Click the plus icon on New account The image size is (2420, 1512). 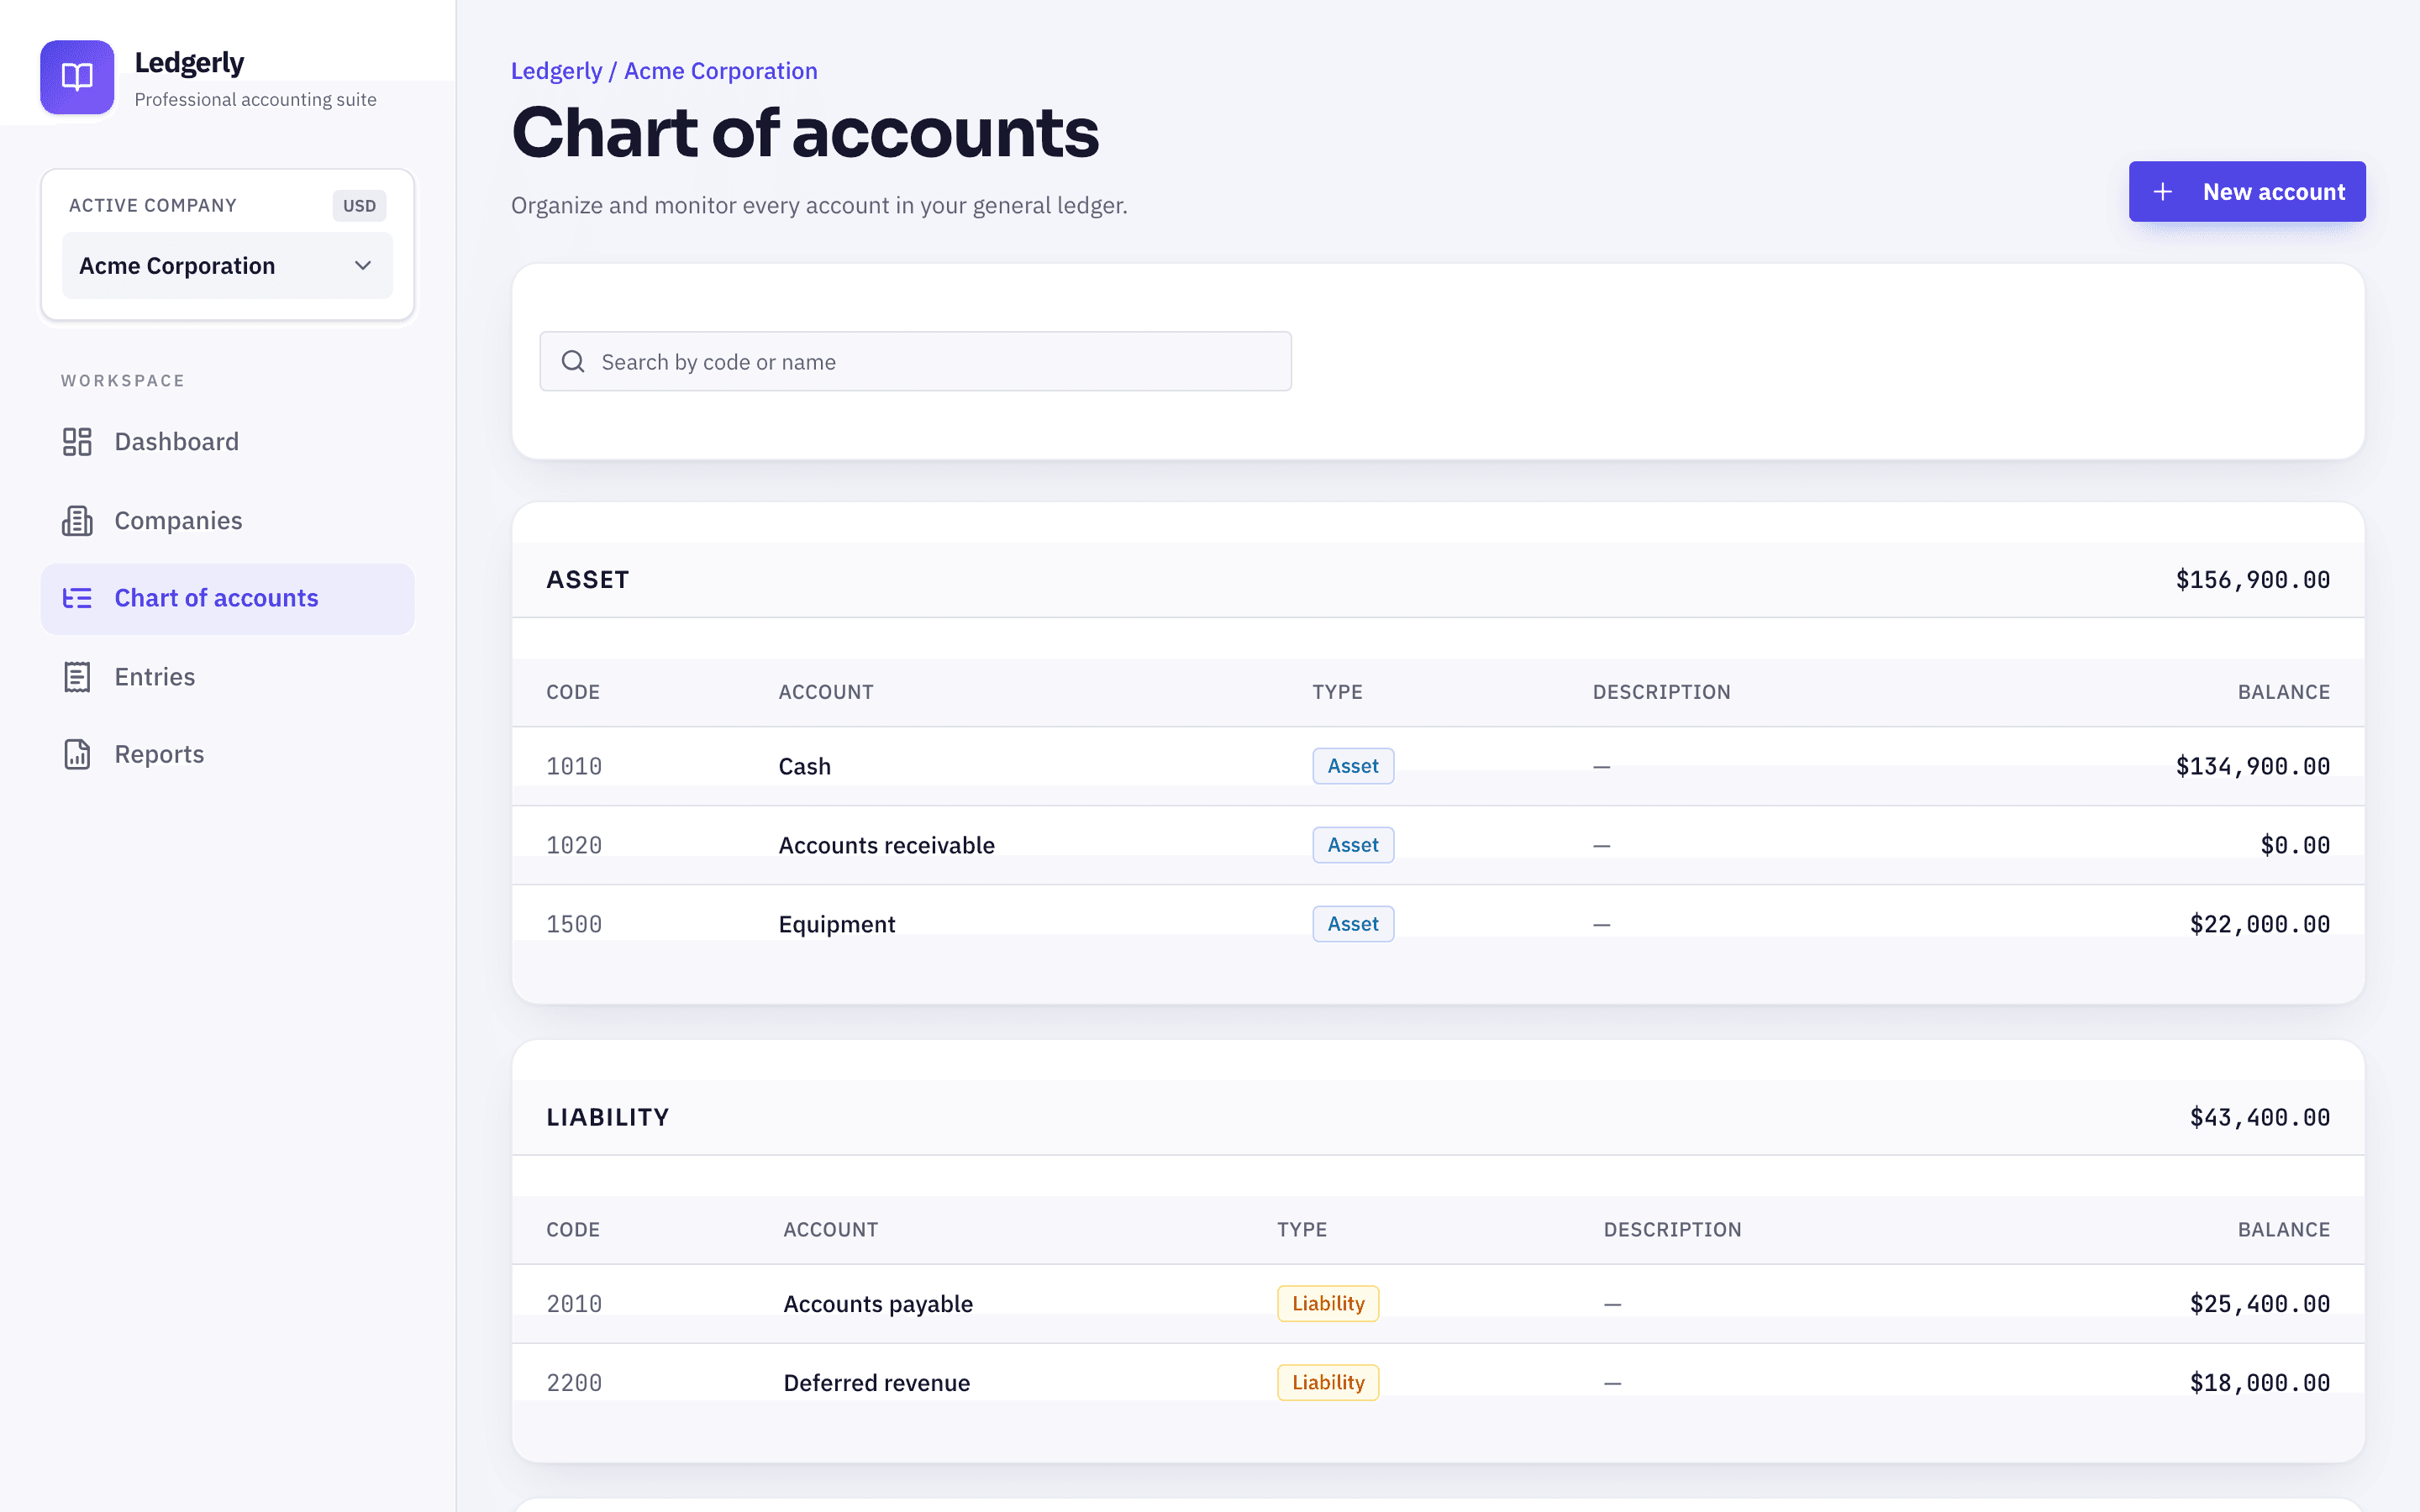(2162, 191)
